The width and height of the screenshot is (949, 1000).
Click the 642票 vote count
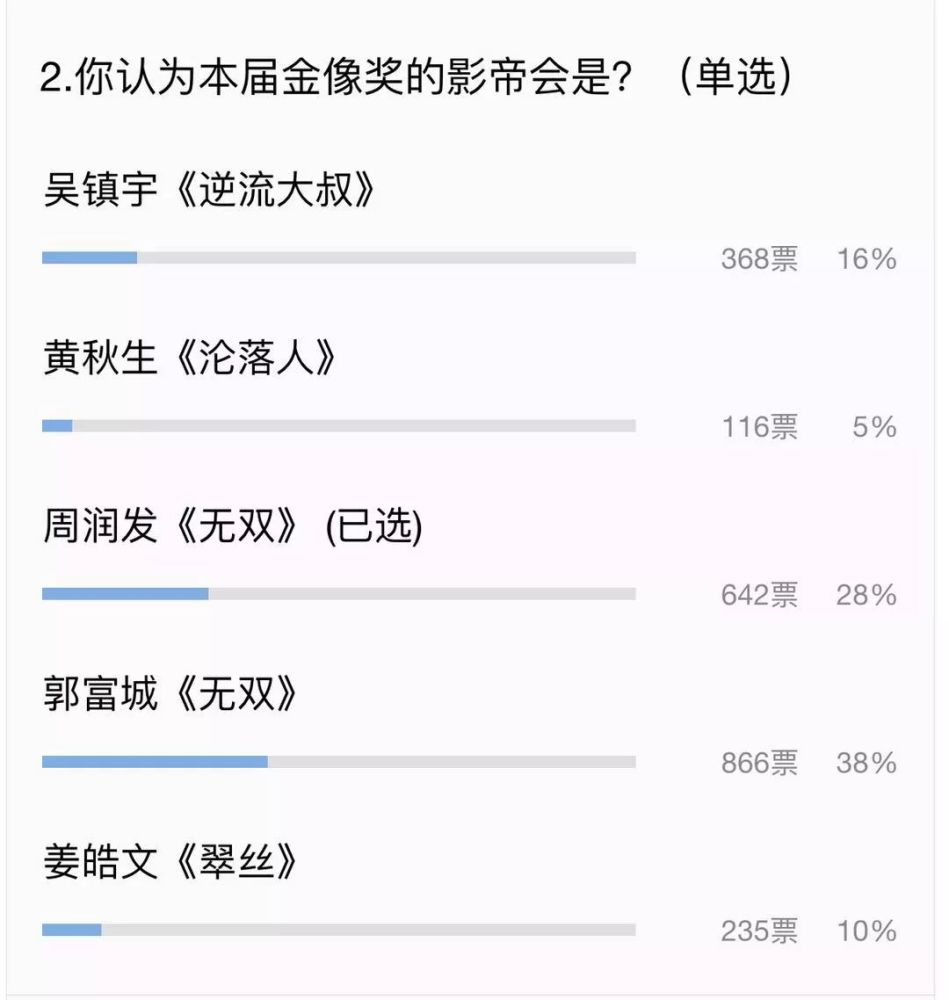click(x=759, y=595)
